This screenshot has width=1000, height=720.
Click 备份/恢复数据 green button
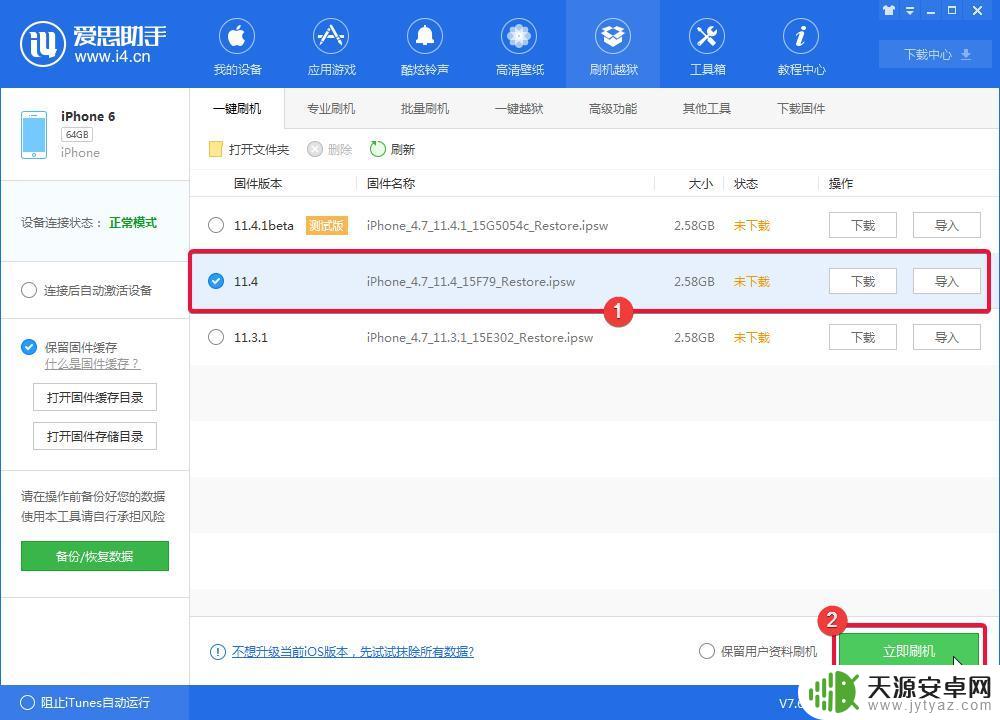94,556
